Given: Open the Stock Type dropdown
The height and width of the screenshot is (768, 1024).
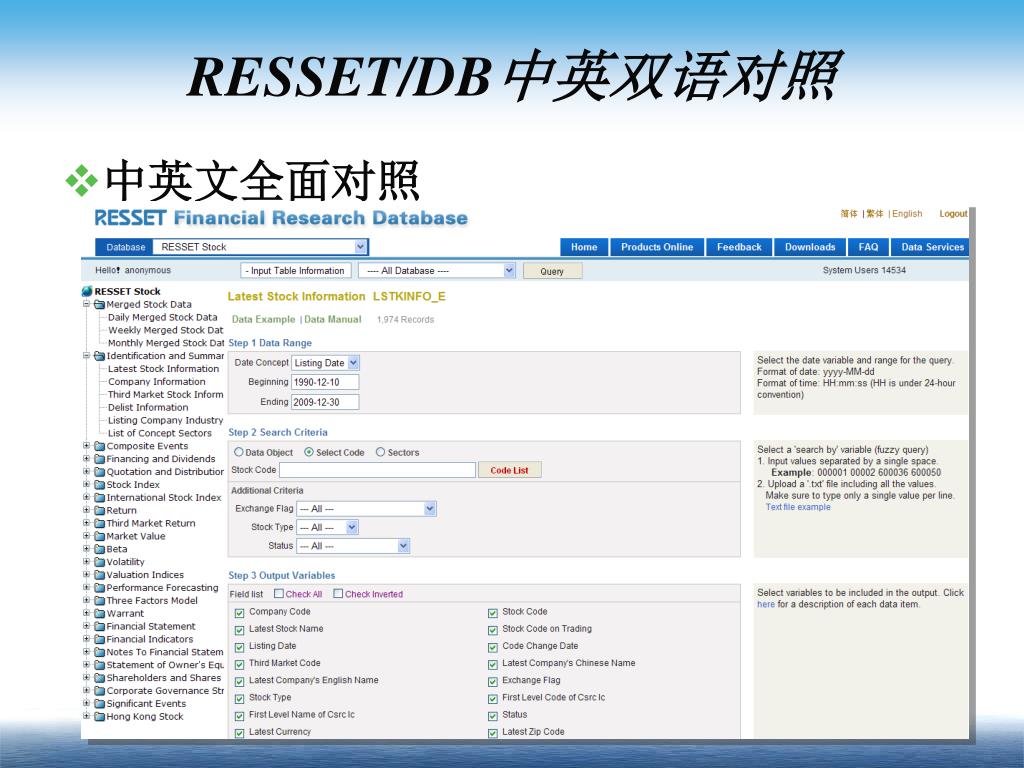Looking at the screenshot, I should pos(352,527).
